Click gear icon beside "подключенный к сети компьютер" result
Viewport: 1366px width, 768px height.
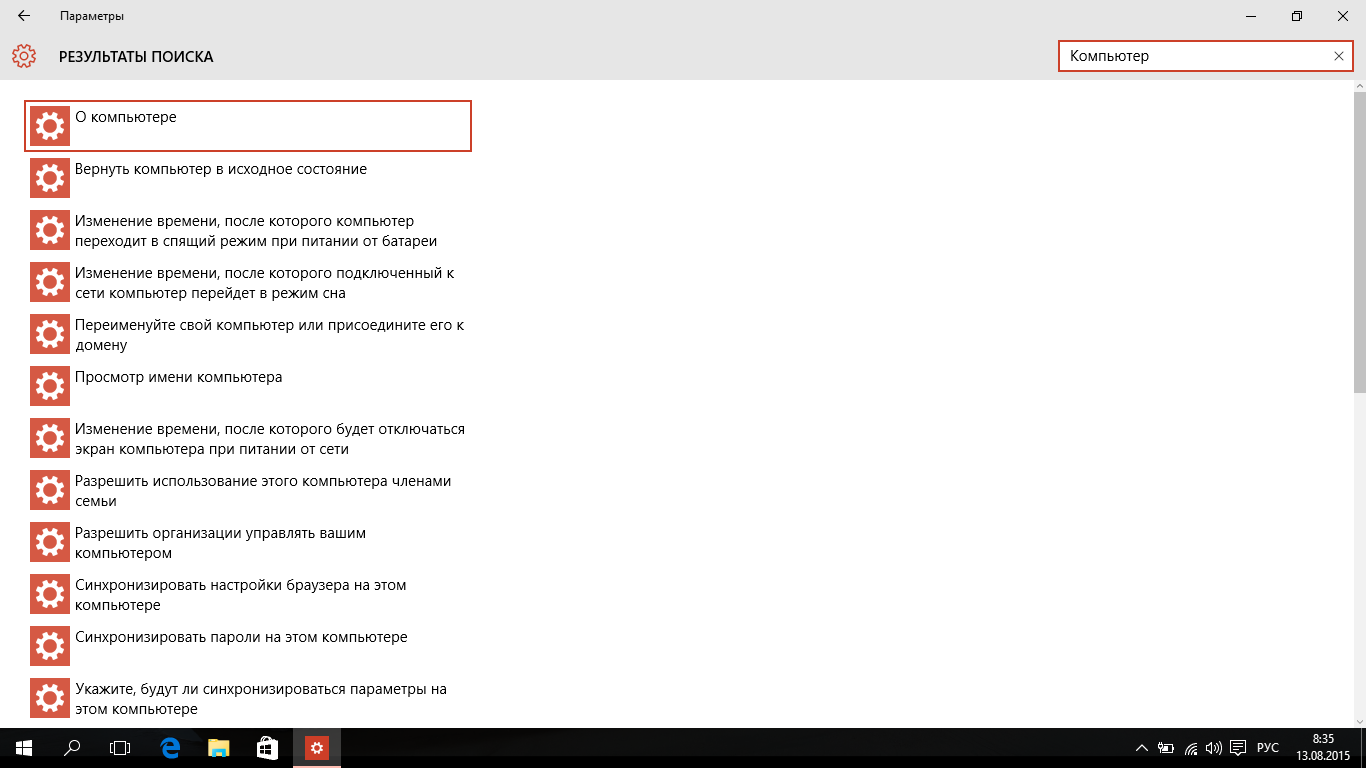50,282
